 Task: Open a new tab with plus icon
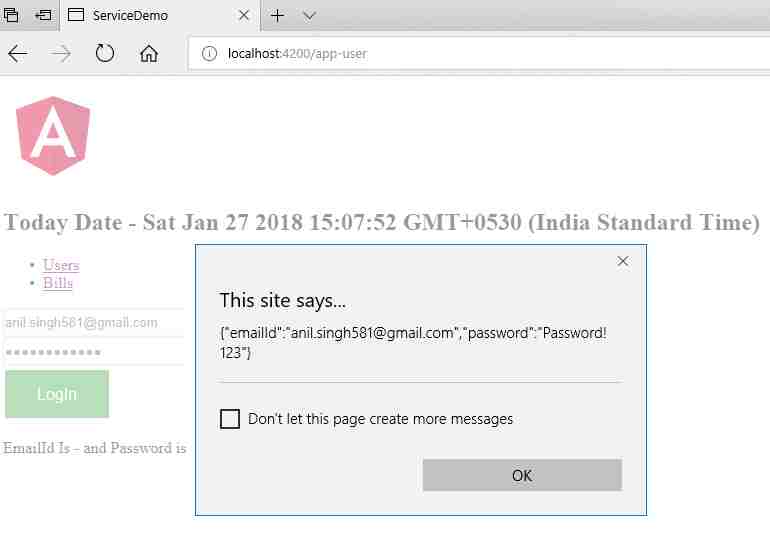click(x=277, y=16)
